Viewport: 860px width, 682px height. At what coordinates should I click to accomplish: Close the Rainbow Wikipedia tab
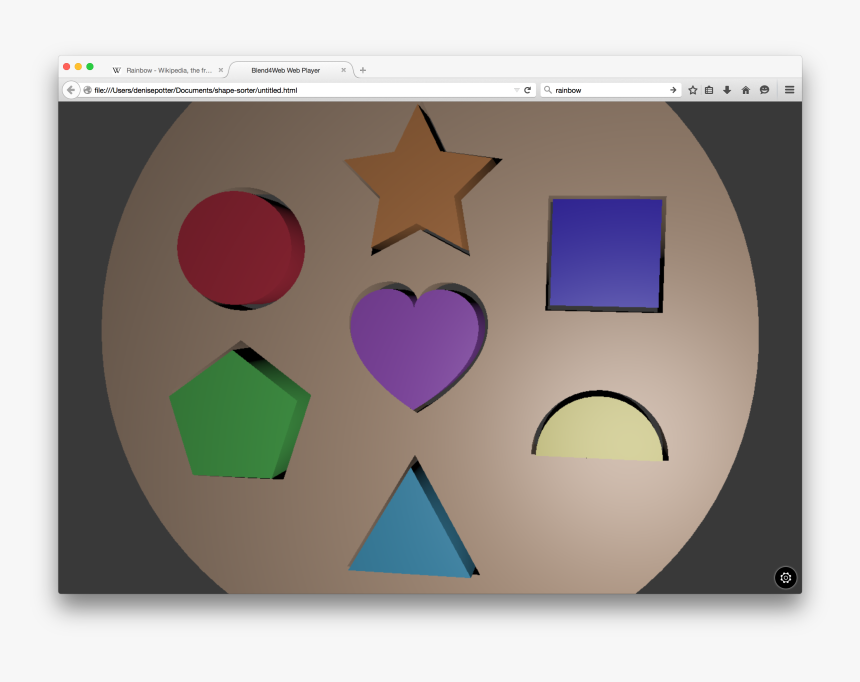(x=220, y=70)
